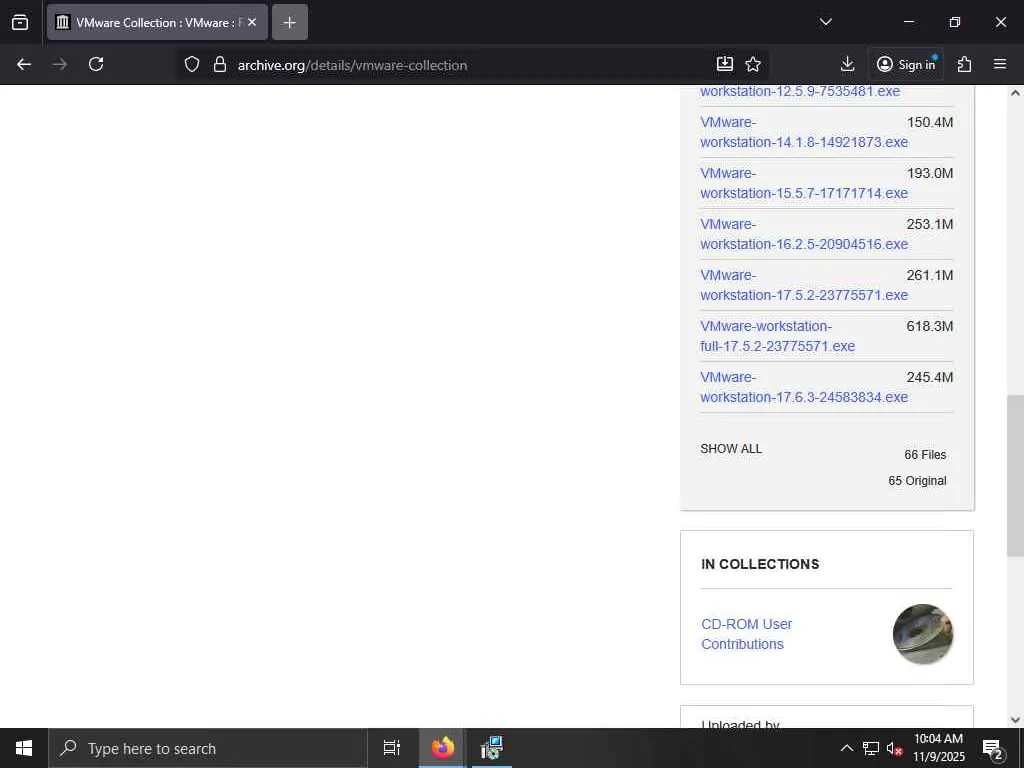Open the list all tabs chevron
This screenshot has height=768, width=1024.
[x=825, y=22]
